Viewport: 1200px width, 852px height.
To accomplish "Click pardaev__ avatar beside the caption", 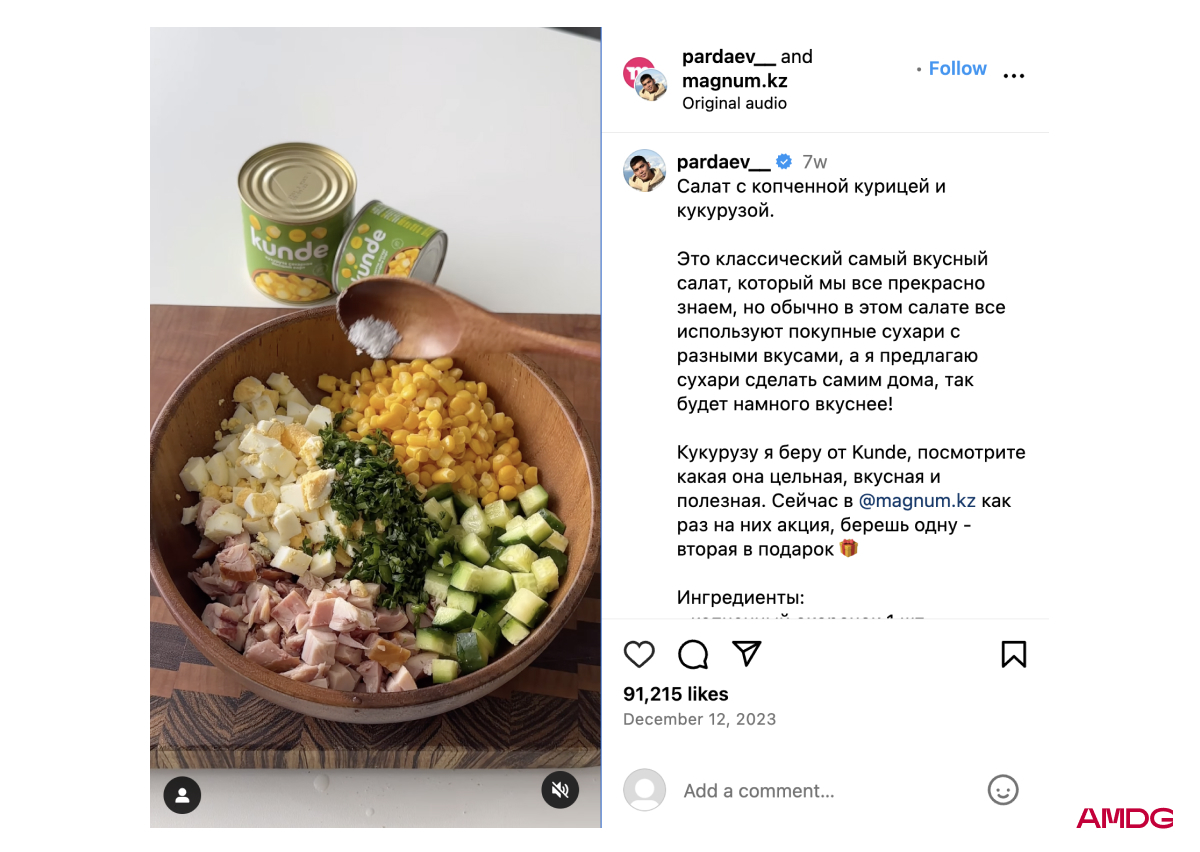I will tap(645, 170).
